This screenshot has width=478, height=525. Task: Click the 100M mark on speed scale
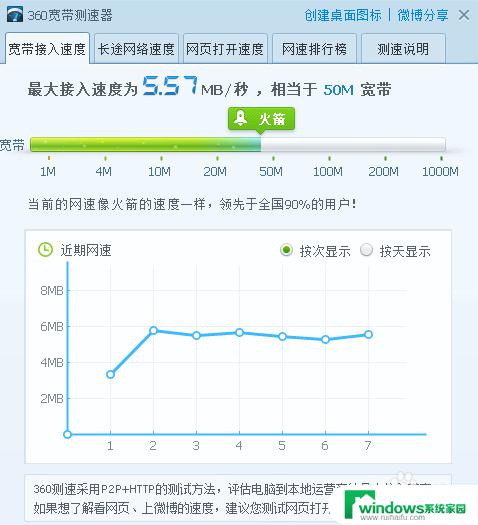(328, 171)
